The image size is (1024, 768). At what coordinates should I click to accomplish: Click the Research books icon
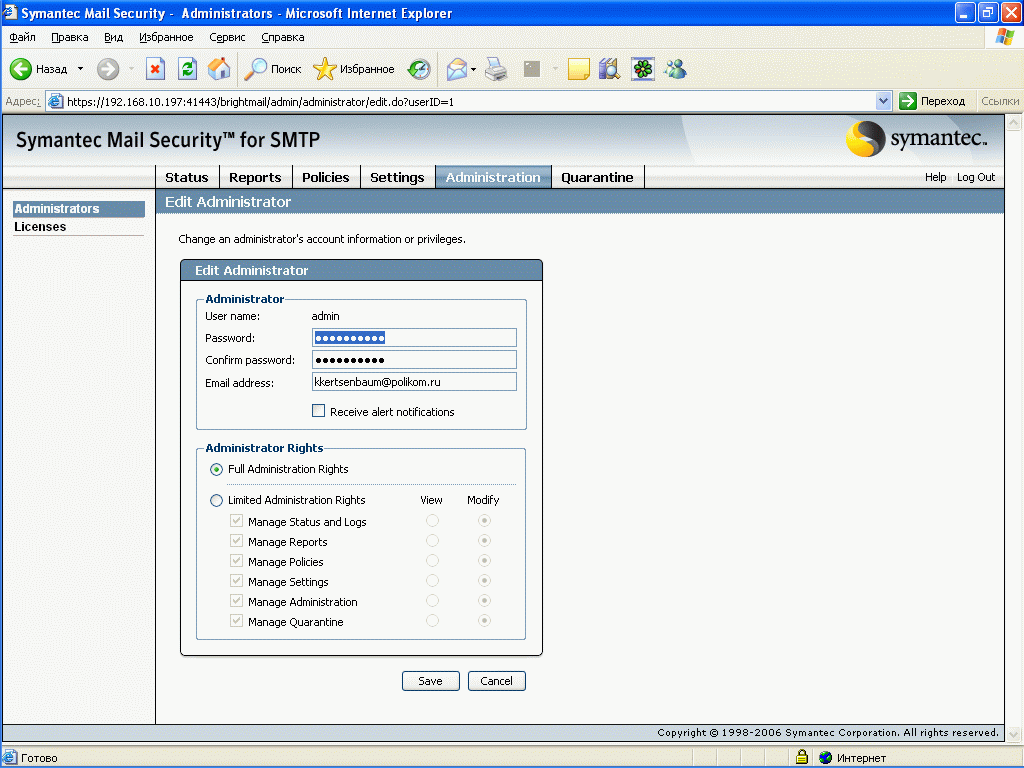(609, 69)
